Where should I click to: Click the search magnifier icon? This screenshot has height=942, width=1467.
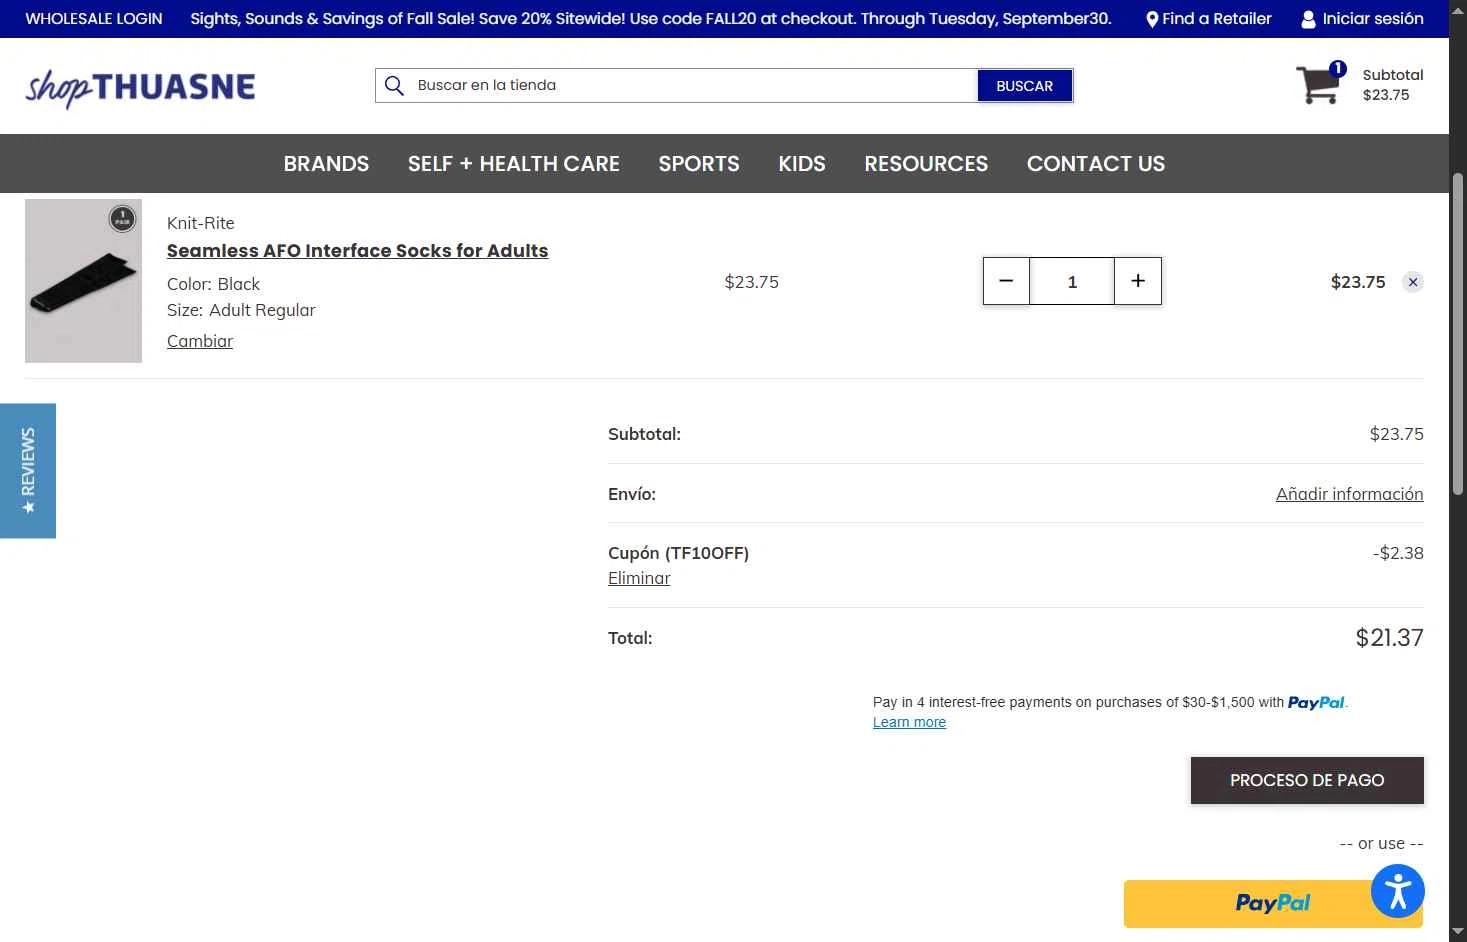pyautogui.click(x=394, y=86)
